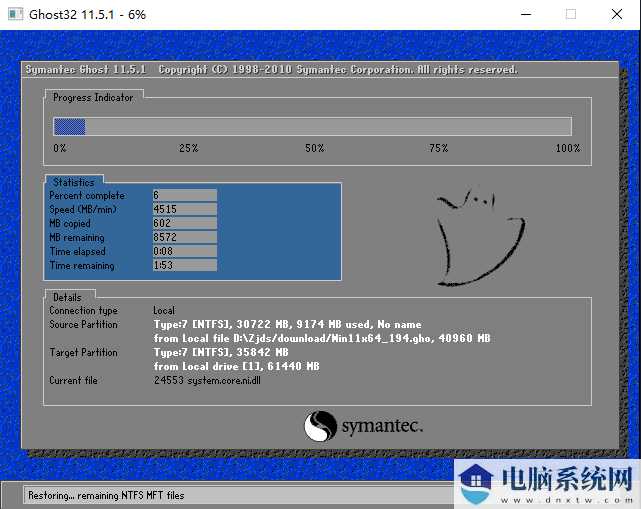Click the MB copied value 602

coord(184,223)
